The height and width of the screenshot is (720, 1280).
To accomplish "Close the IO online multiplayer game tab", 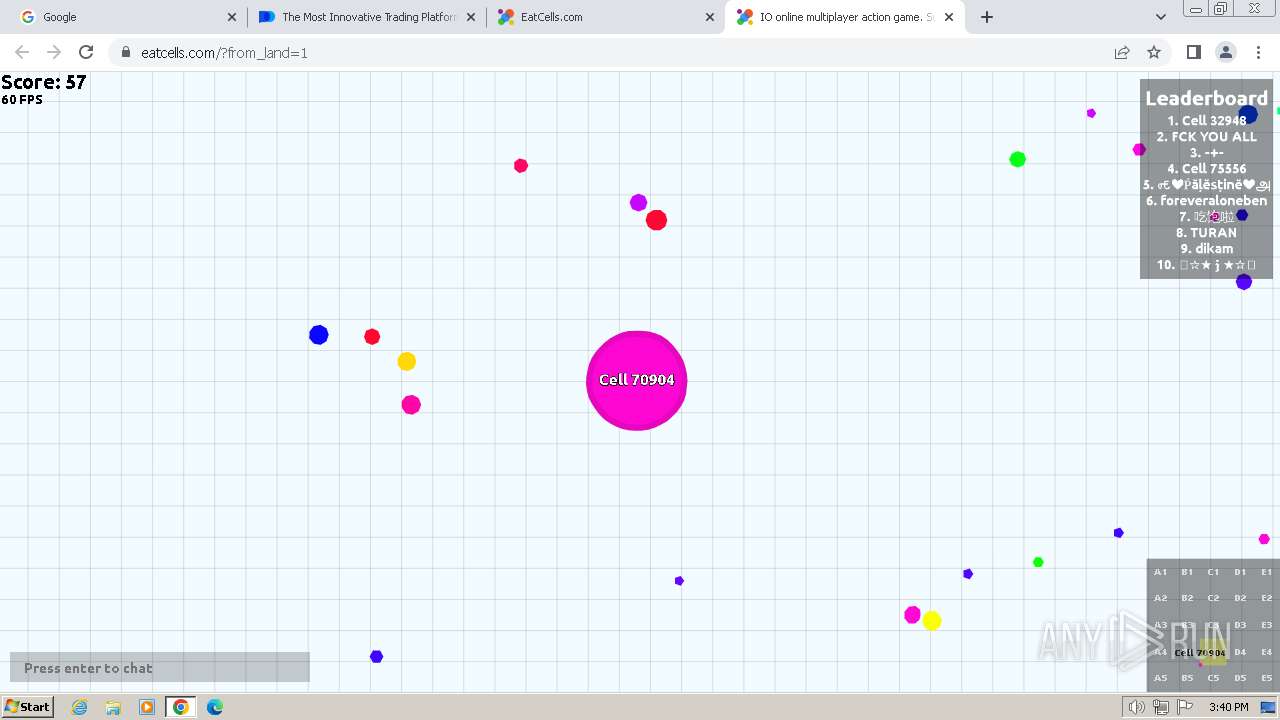I will 949,17.
